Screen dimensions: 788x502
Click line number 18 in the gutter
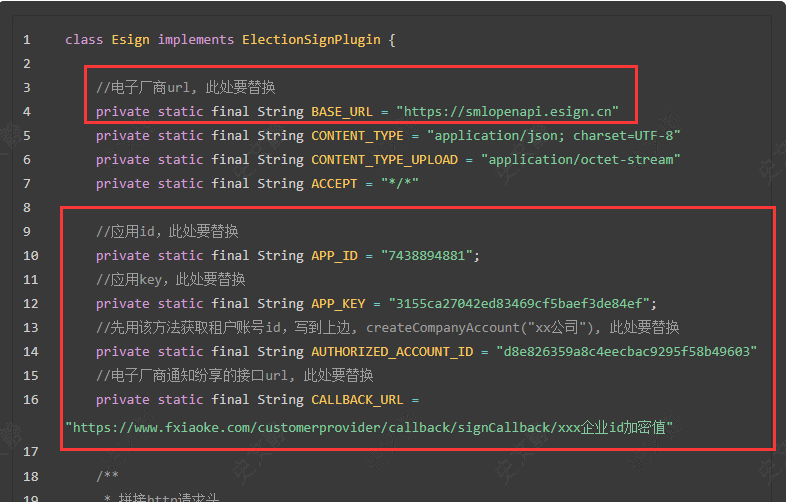pos(31,476)
